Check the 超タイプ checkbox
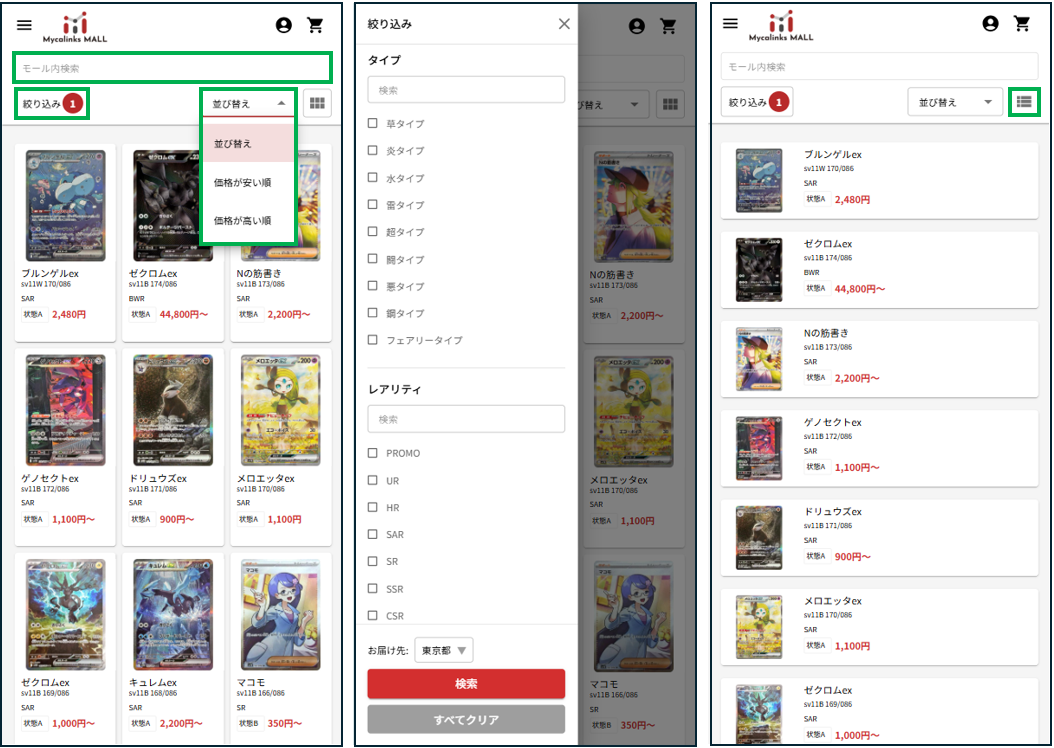 click(x=372, y=231)
